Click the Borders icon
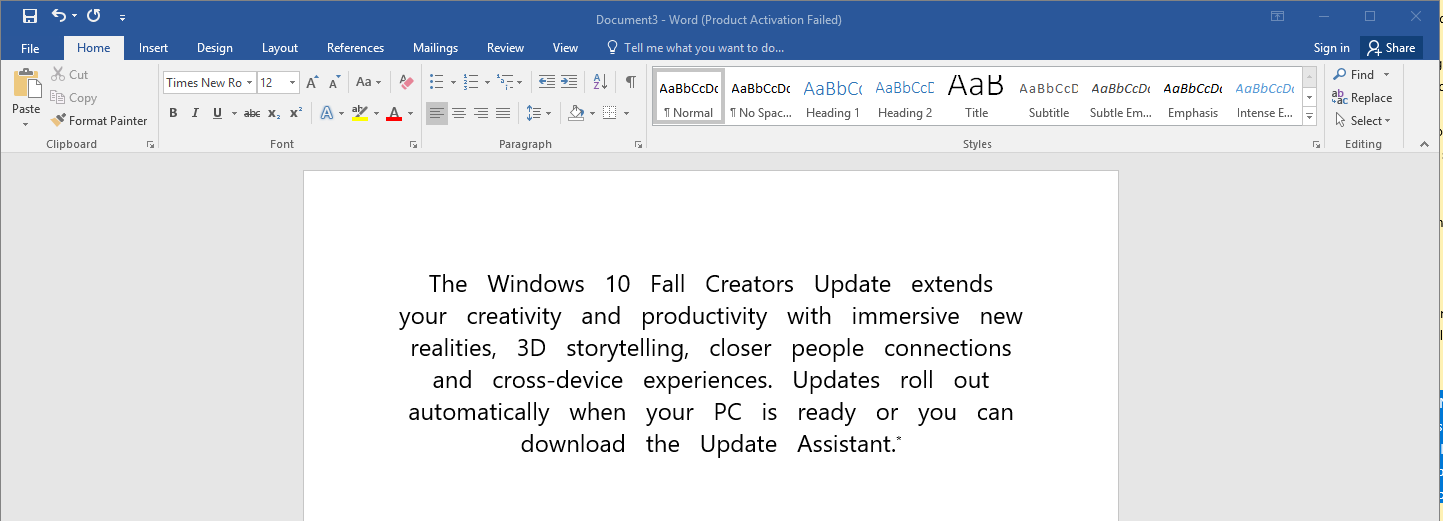Viewport: 1443px width, 521px height. click(x=609, y=114)
